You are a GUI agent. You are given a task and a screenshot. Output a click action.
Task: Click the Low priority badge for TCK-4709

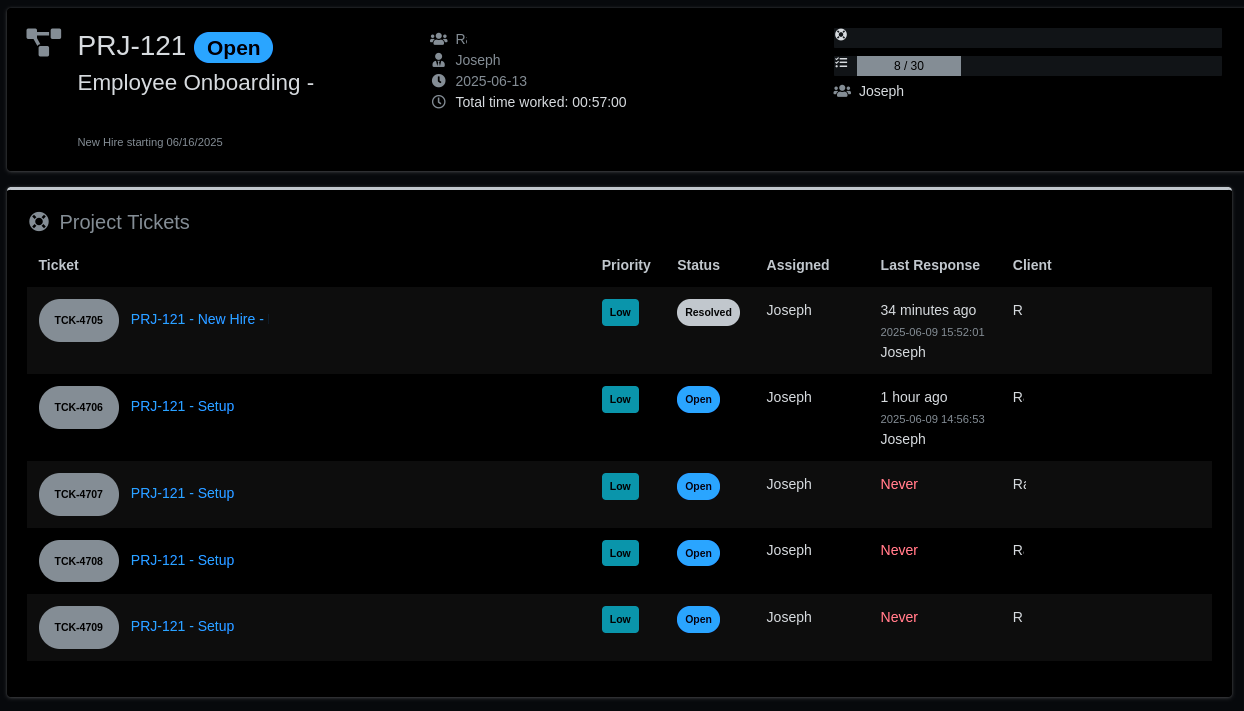[x=620, y=619]
